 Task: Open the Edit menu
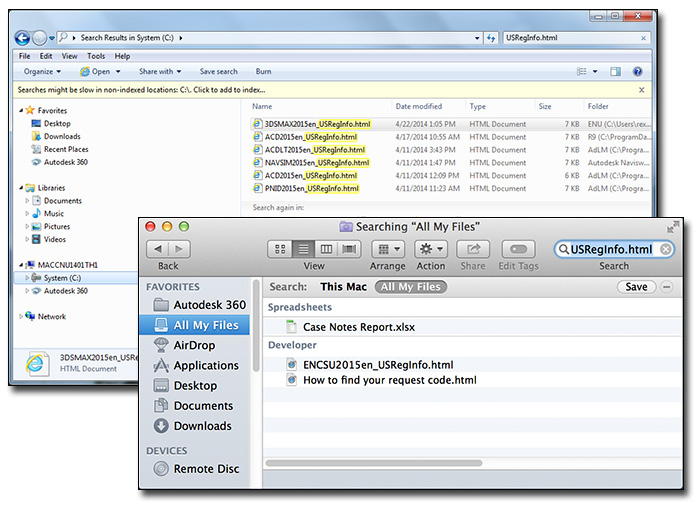coord(46,56)
